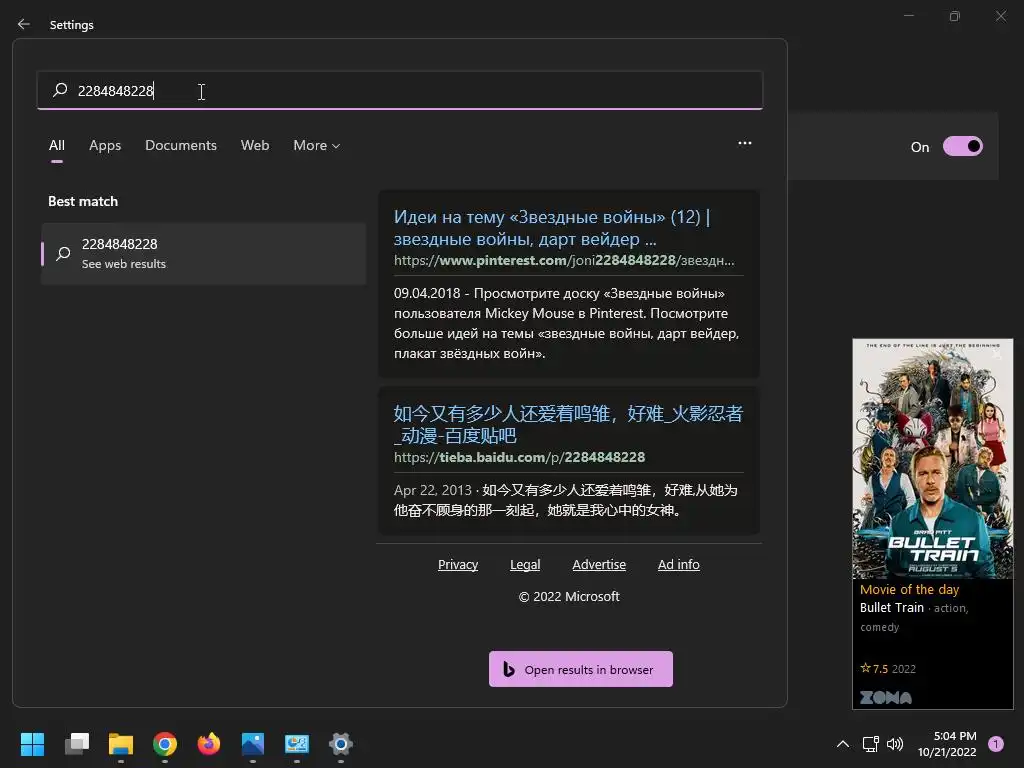Select the All search tab
Viewport: 1024px width, 768px height.
point(57,145)
